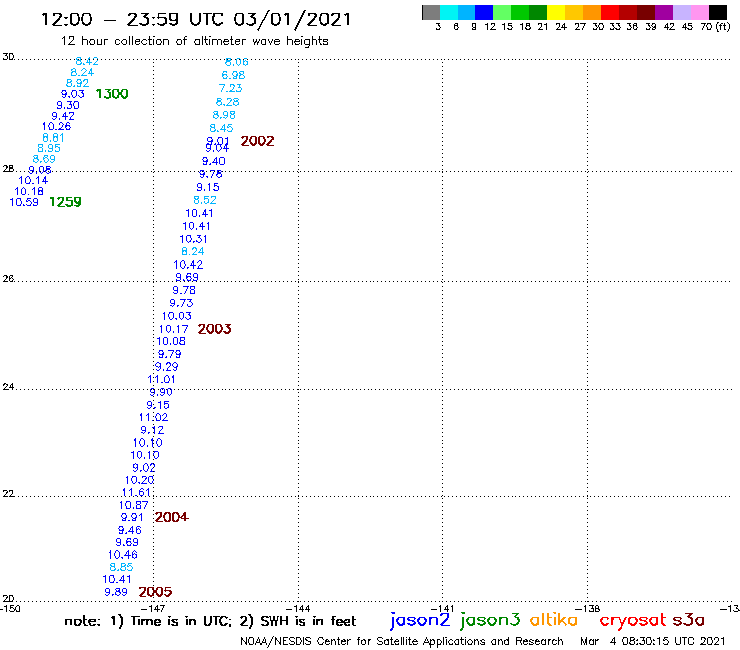Select the 9.03 reading beside 1300

[x=73, y=94]
